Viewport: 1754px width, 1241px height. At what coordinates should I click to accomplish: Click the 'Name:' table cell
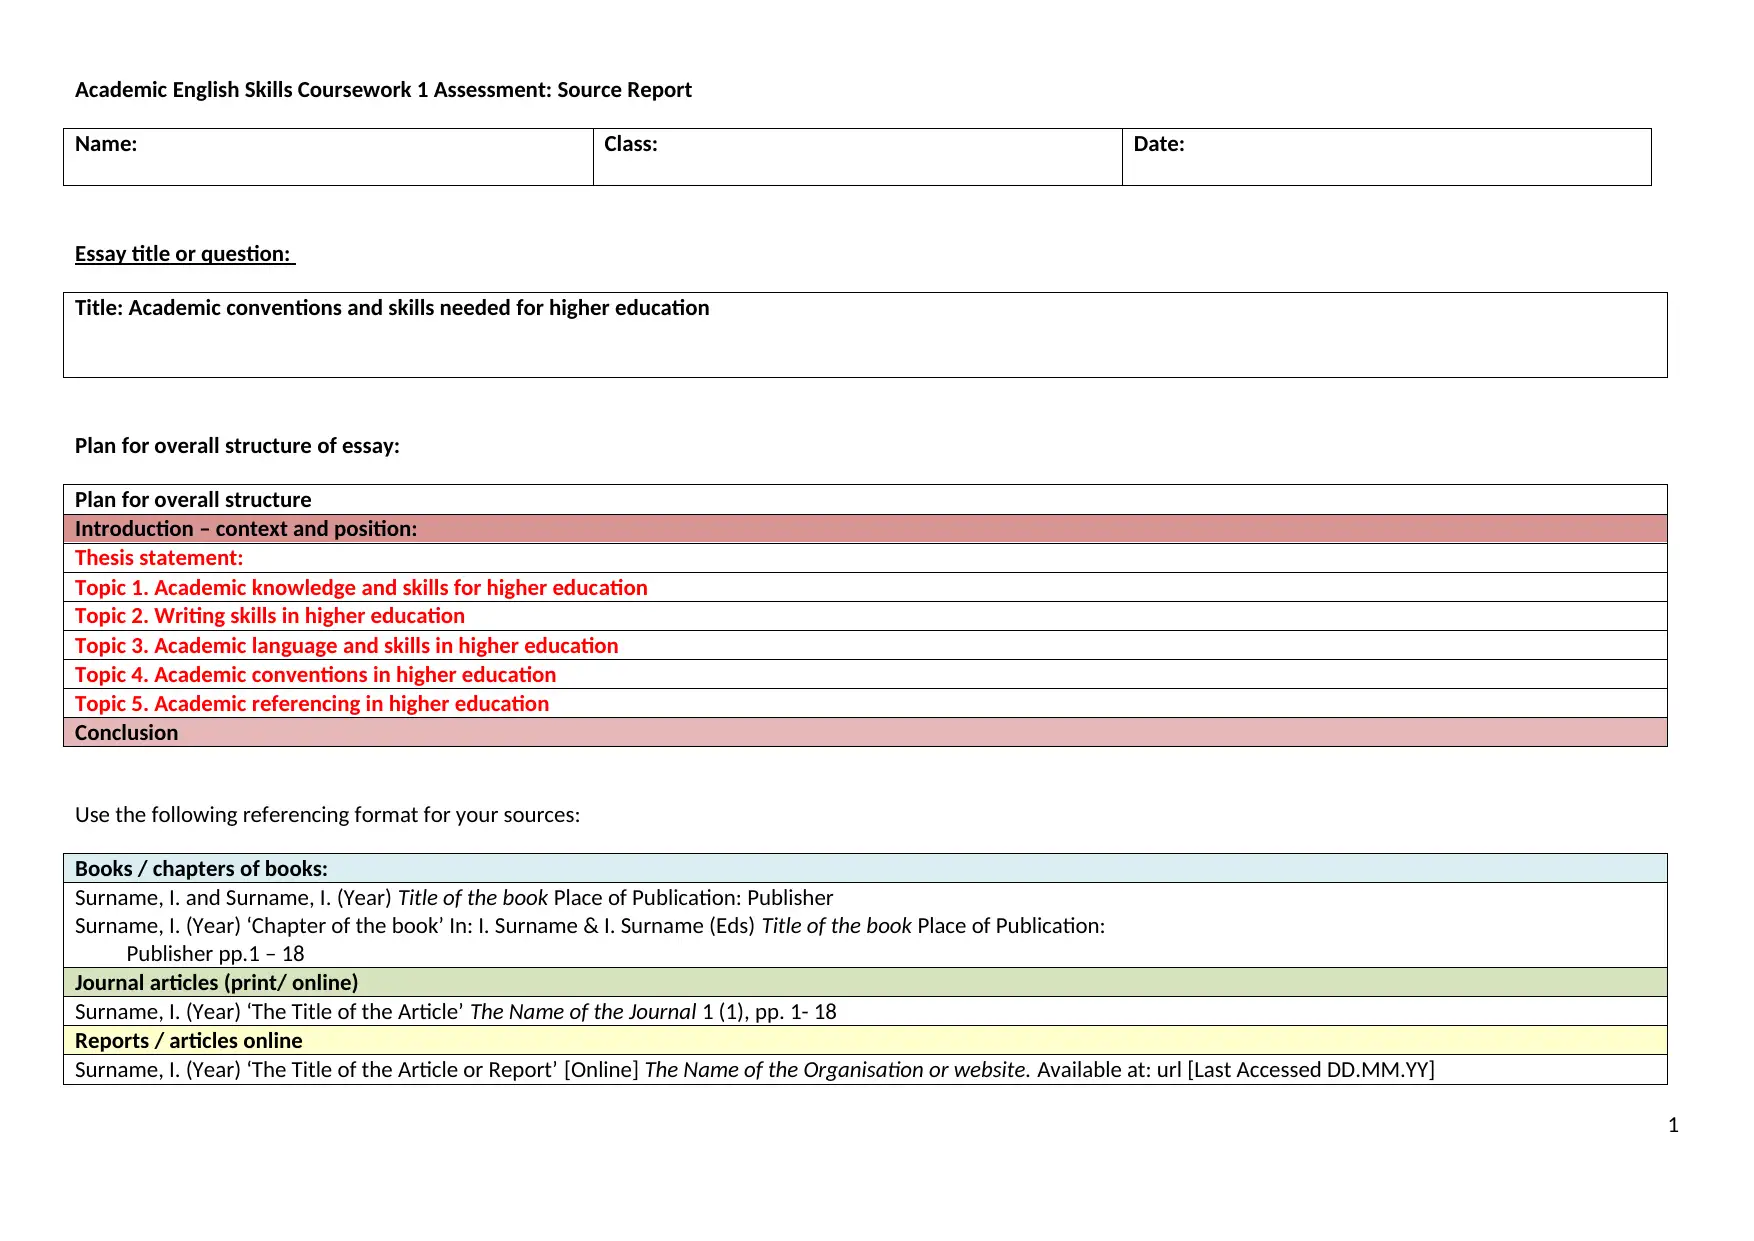328,157
